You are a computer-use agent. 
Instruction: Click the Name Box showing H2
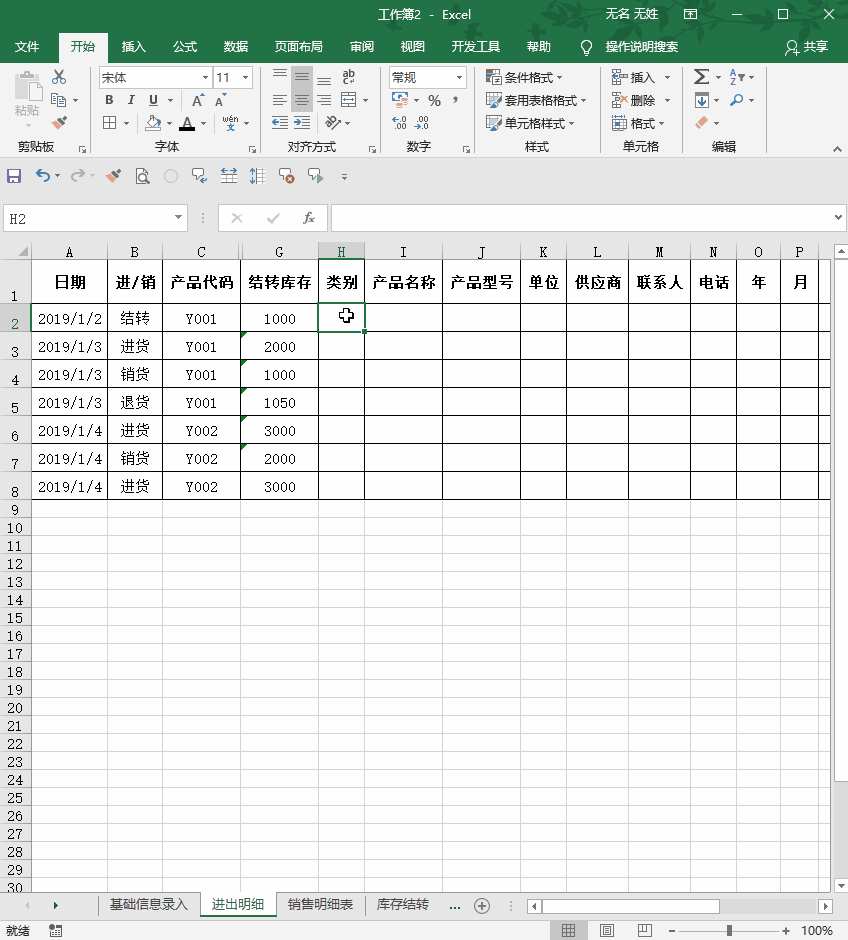tap(95, 218)
